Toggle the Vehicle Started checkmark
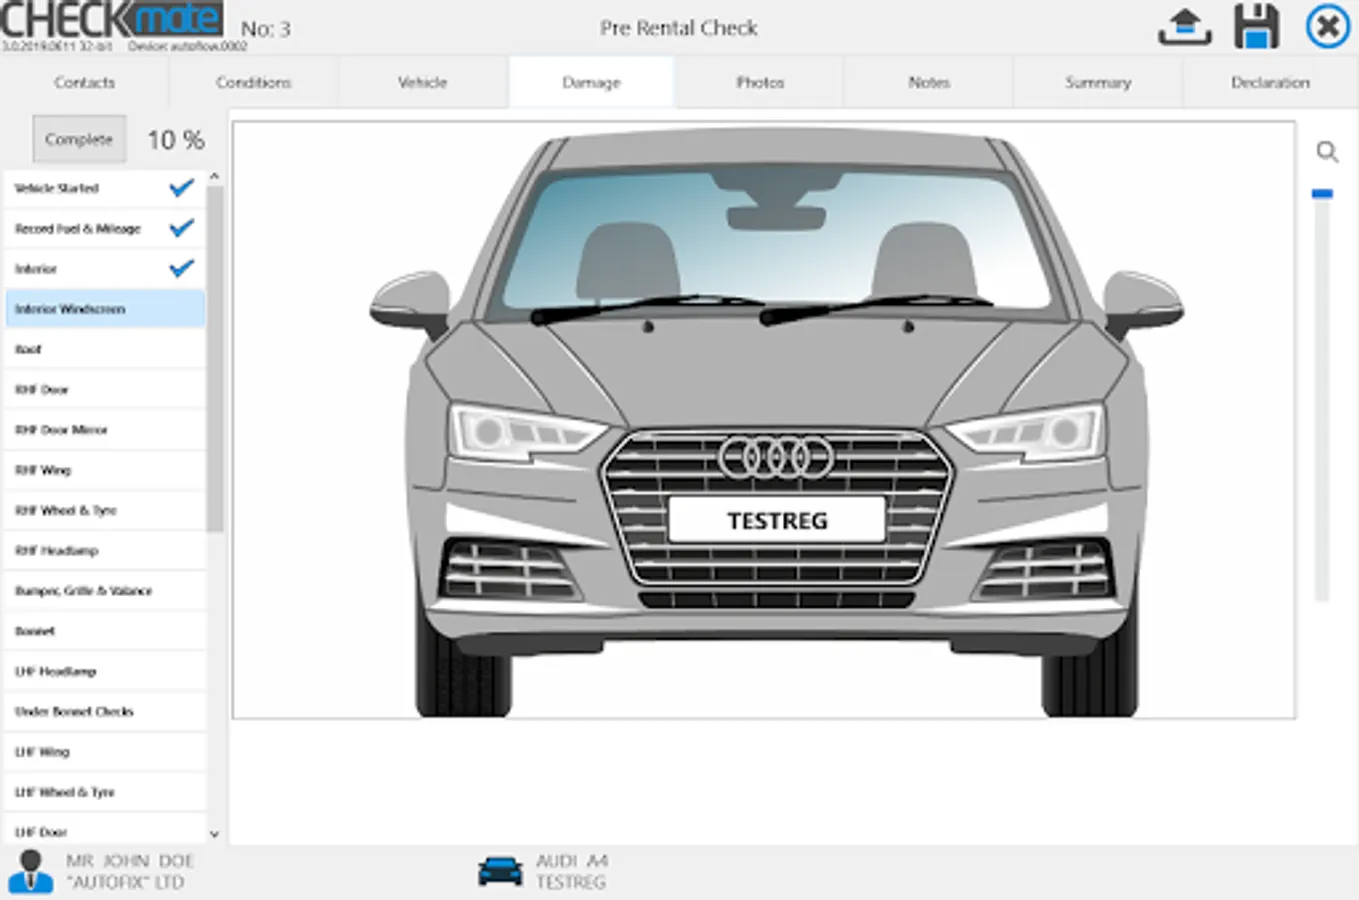This screenshot has width=1359, height=900. coord(181,188)
